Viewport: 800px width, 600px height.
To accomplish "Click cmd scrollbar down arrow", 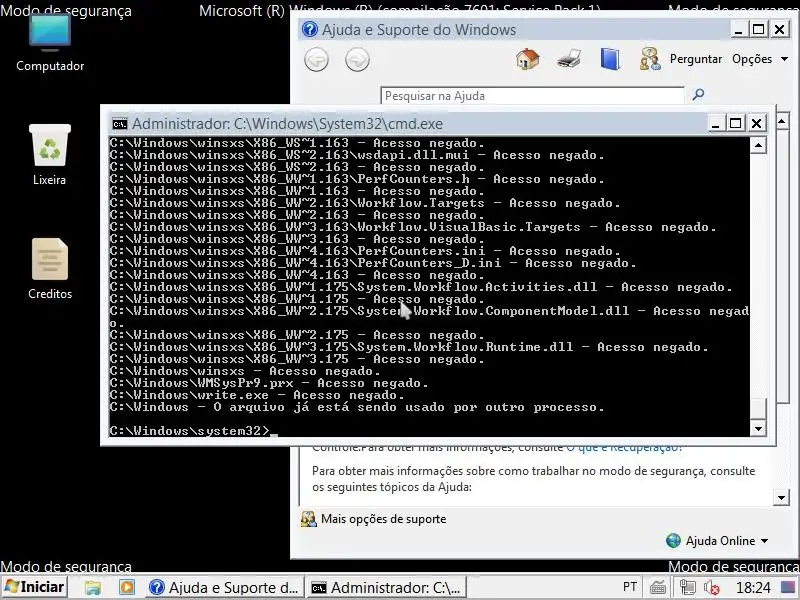I will (759, 429).
